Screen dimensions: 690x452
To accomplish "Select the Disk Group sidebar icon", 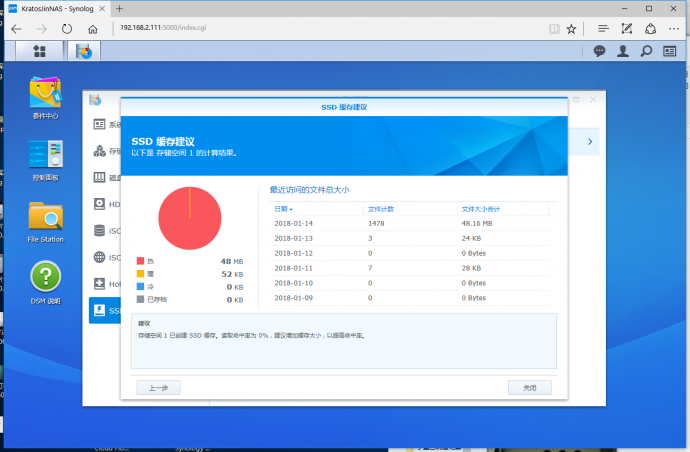I will [99, 177].
